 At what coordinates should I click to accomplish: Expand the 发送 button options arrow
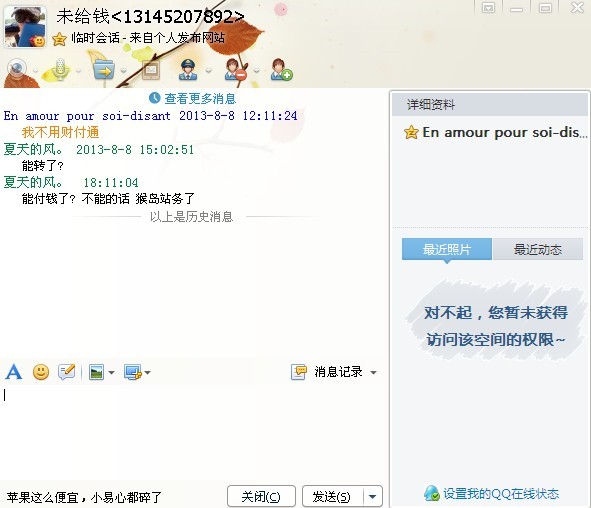coord(372,497)
